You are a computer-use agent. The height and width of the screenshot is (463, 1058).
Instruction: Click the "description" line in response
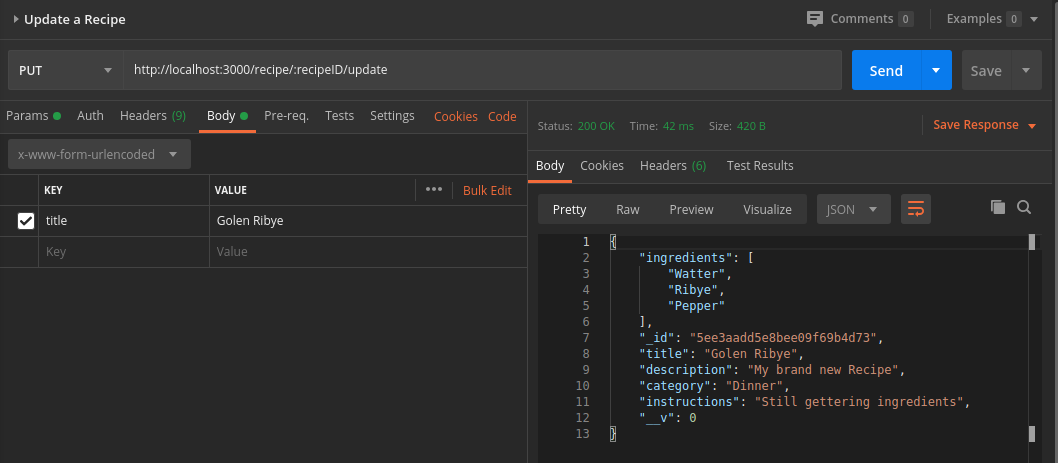[771, 370]
